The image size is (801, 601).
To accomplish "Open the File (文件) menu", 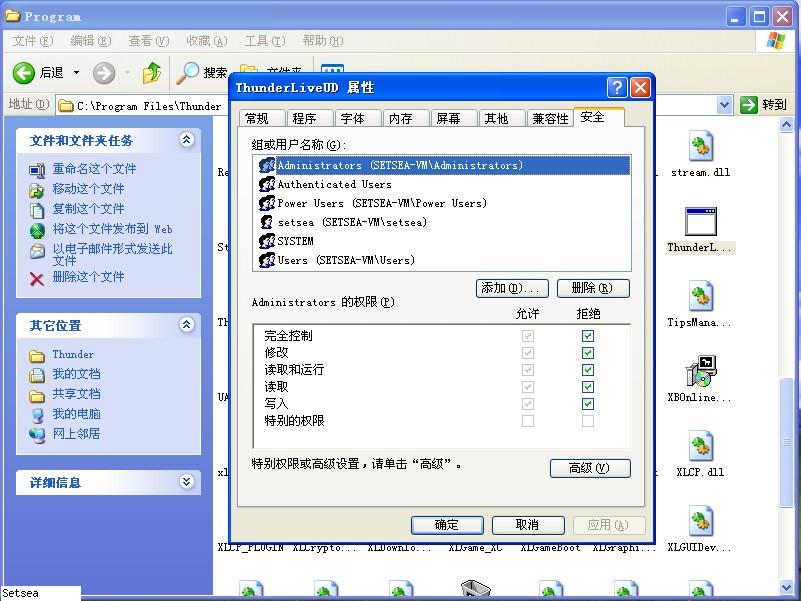I will (x=33, y=41).
